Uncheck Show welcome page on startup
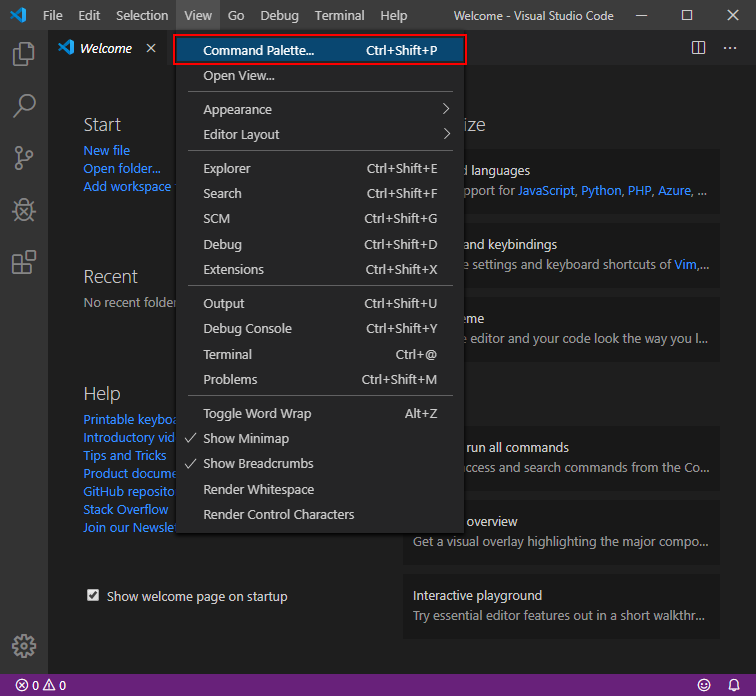Viewport: 756px width, 696px height. (93, 595)
